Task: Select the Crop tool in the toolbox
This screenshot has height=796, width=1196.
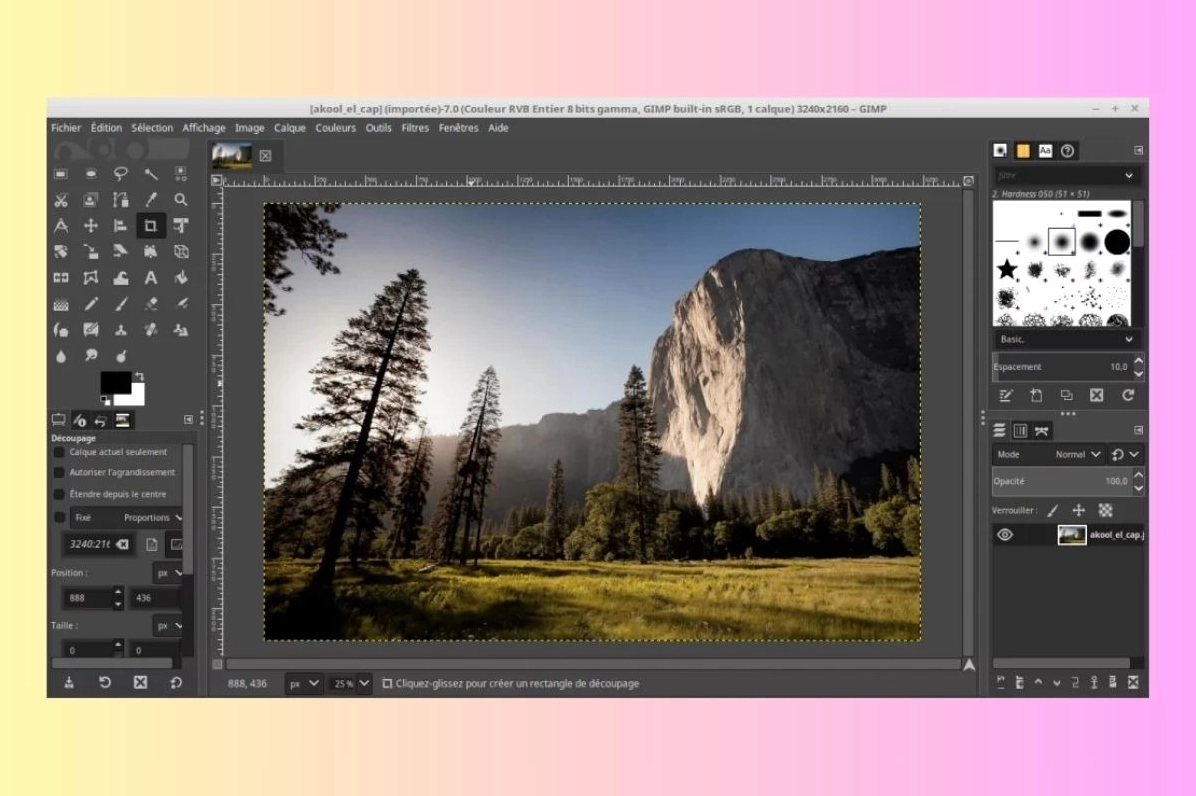Action: (150, 225)
